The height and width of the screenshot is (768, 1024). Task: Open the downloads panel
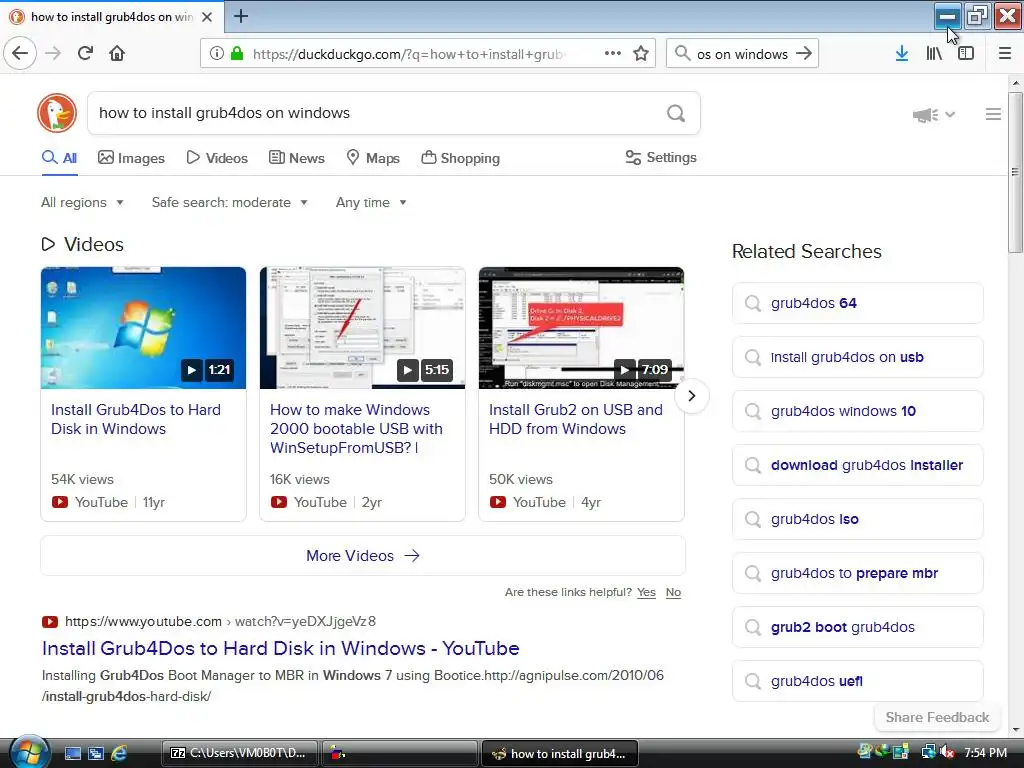click(901, 53)
